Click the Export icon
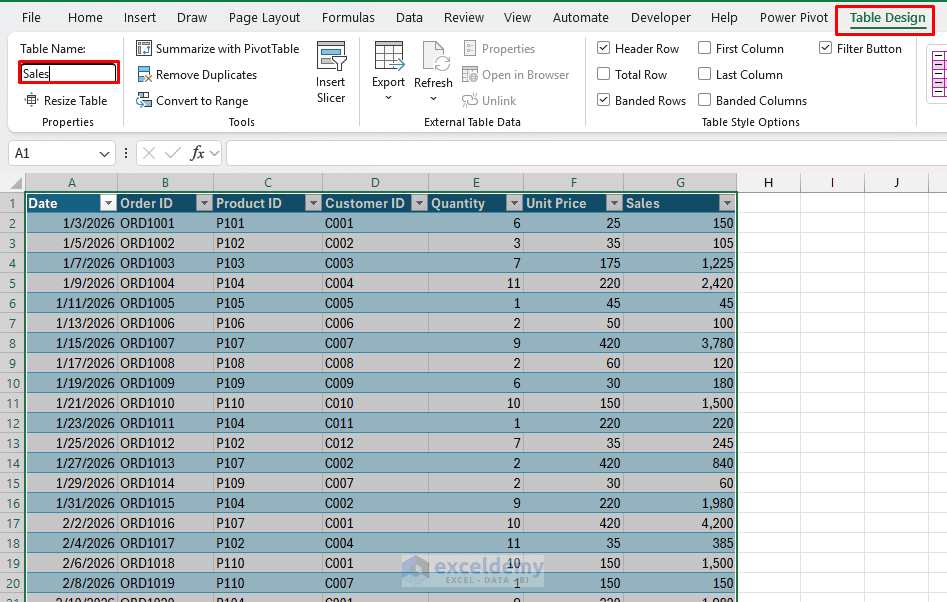Image resolution: width=947 pixels, height=602 pixels. click(x=389, y=56)
